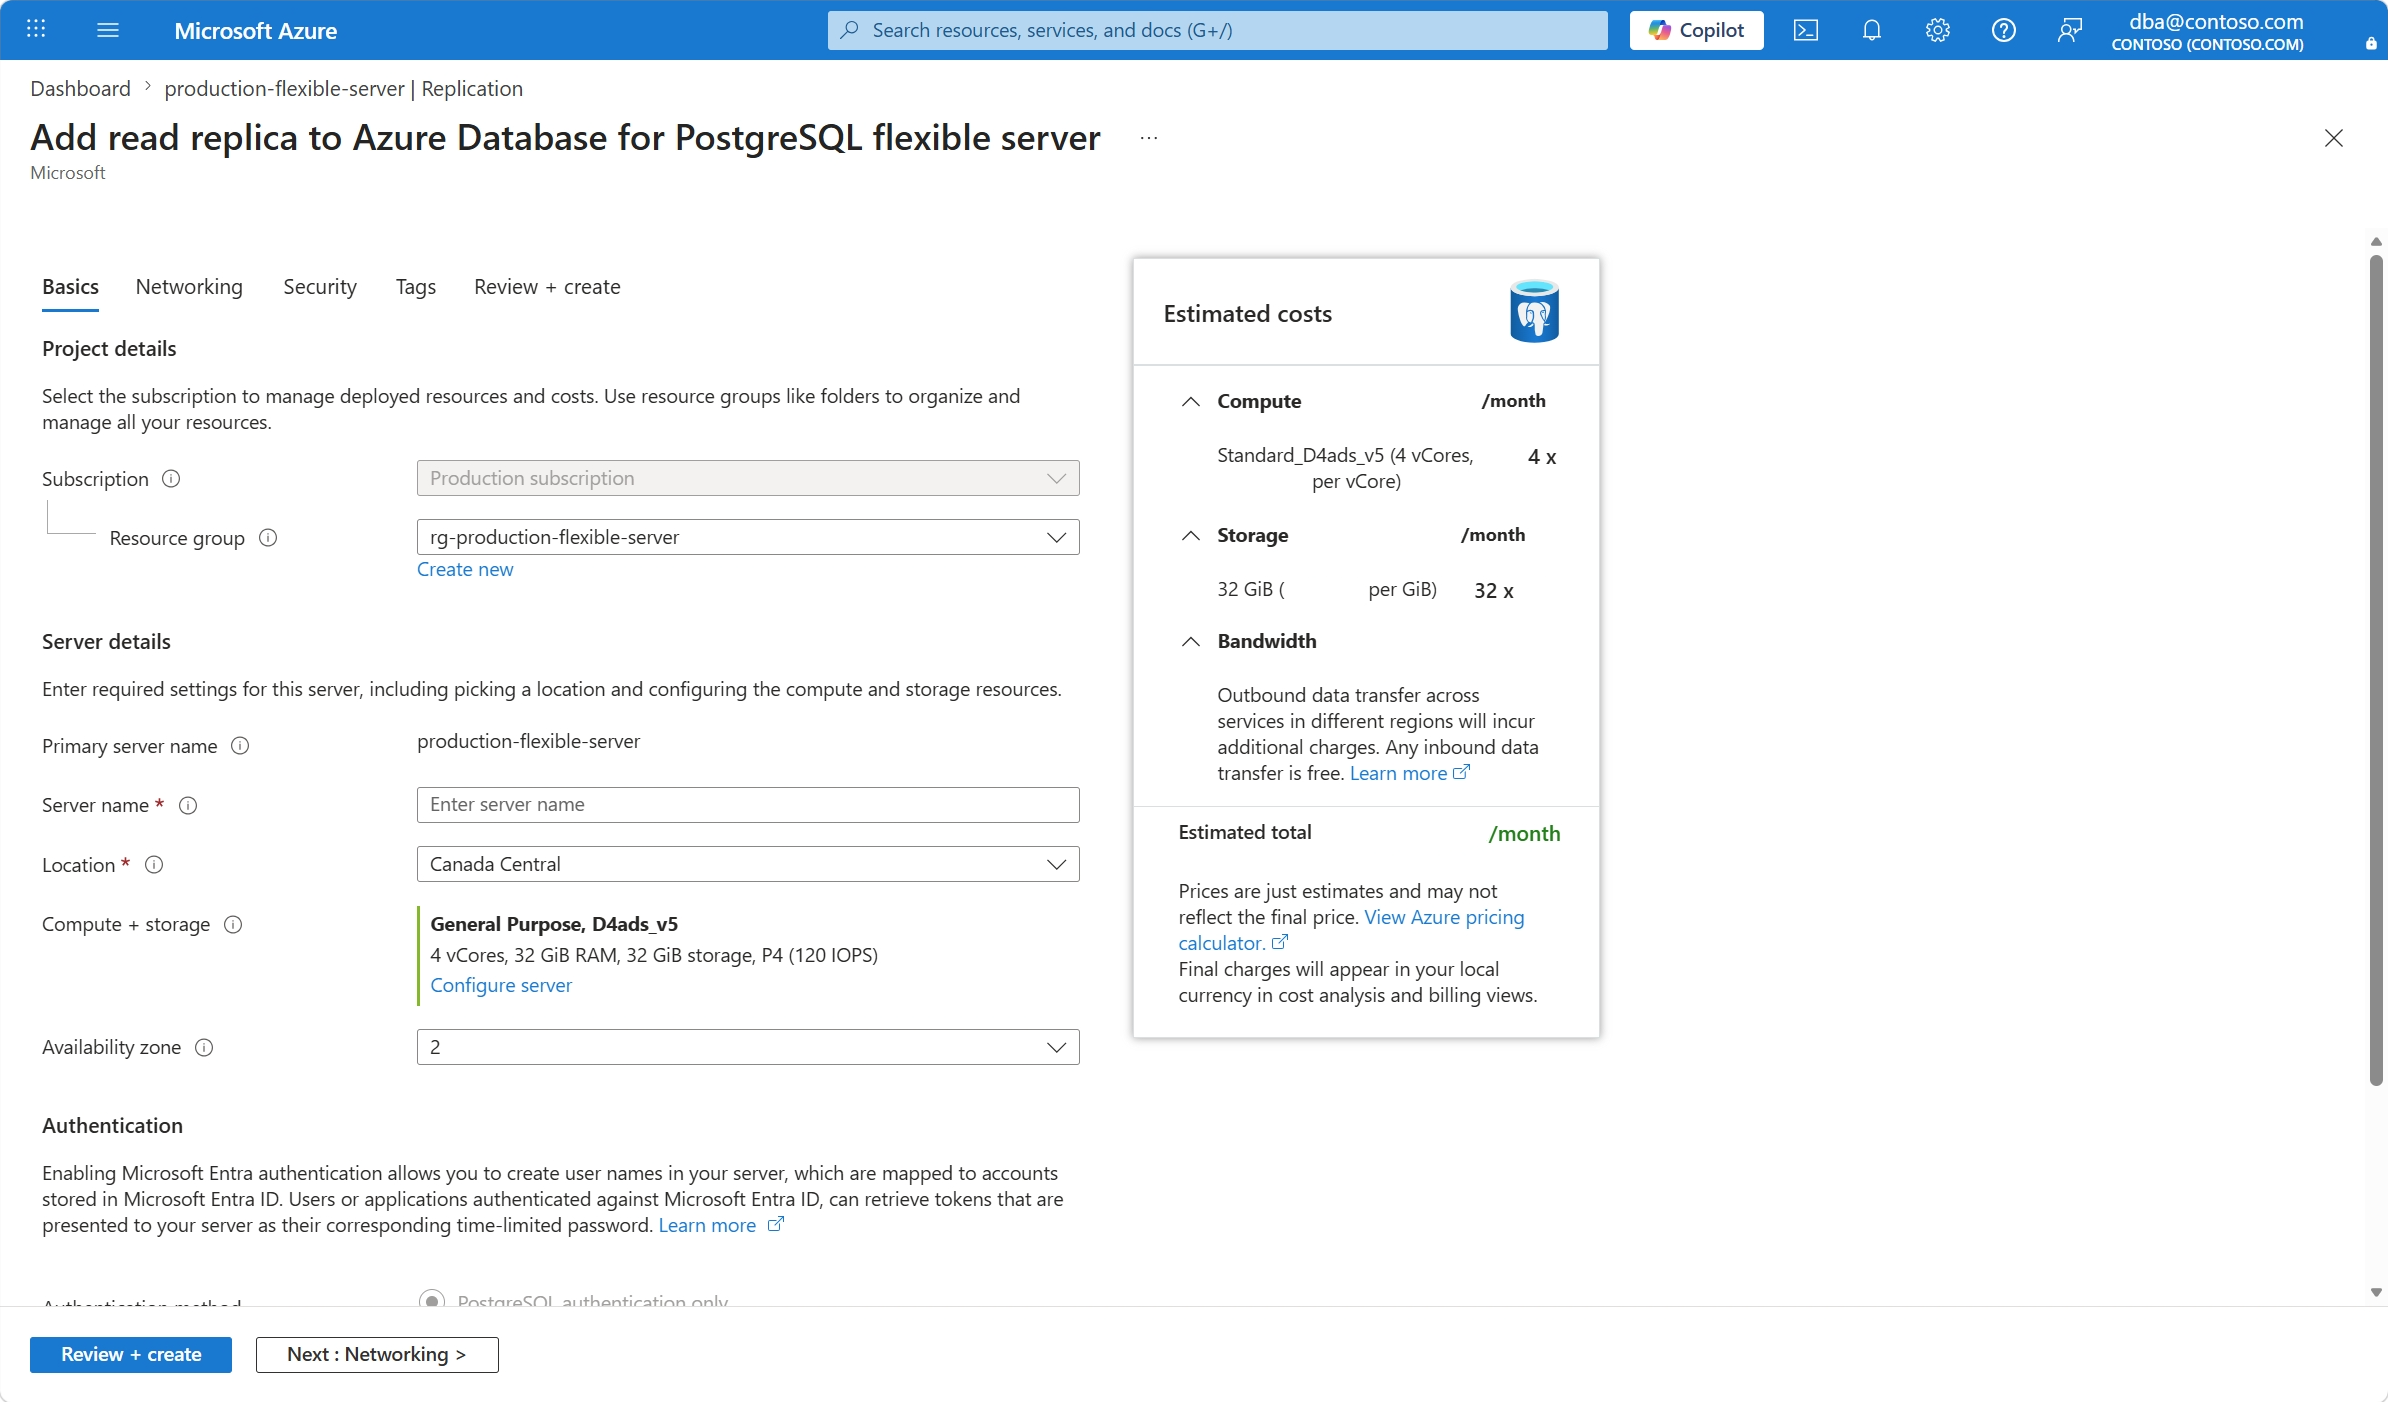
Task: Click the PostgreSQL elephant icon in Estimated costs
Action: coord(1534,312)
